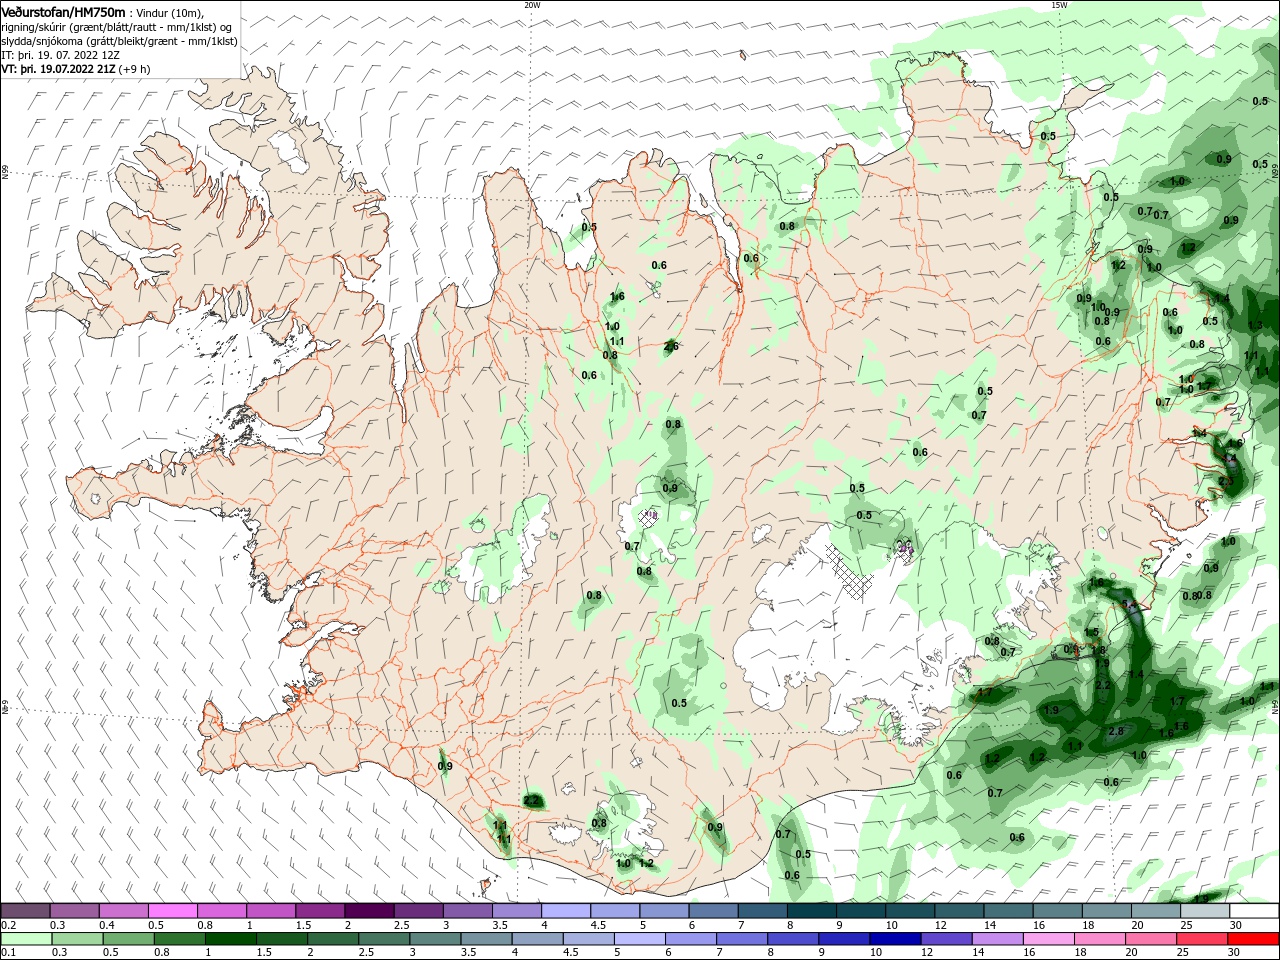Click the '0.4' label in the upper legend
The height and width of the screenshot is (960, 1280).
point(107,925)
